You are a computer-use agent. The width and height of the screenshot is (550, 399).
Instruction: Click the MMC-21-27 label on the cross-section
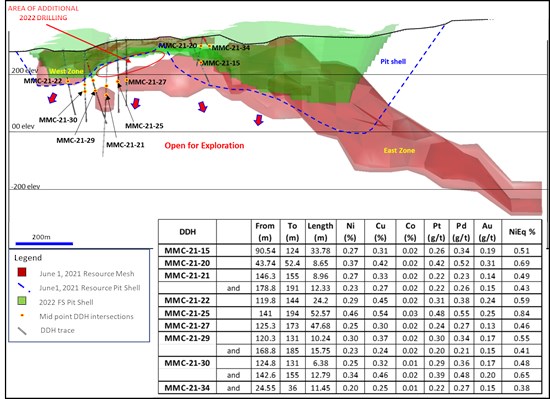point(147,82)
